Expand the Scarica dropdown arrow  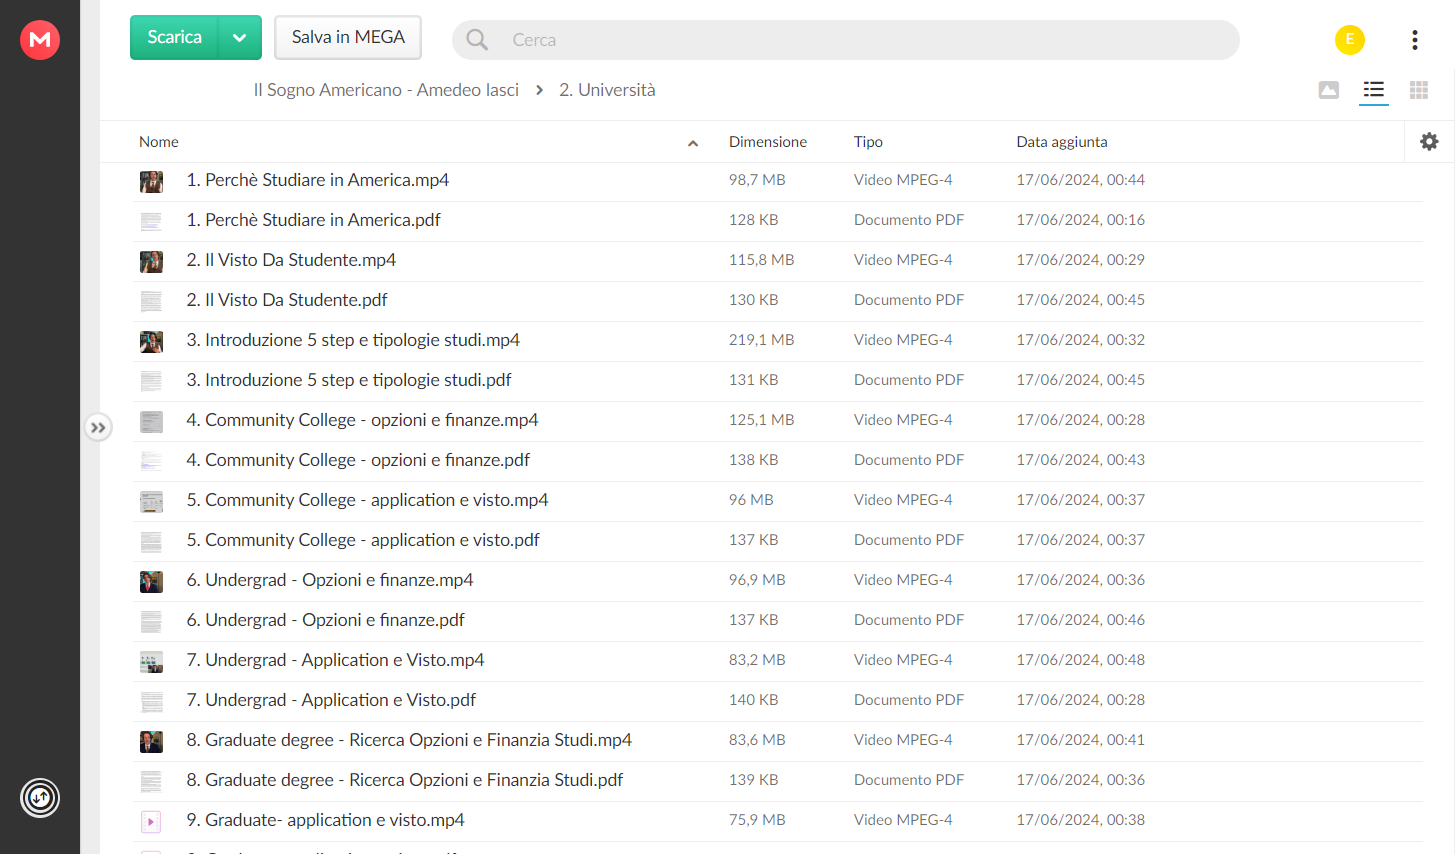pyautogui.click(x=240, y=38)
